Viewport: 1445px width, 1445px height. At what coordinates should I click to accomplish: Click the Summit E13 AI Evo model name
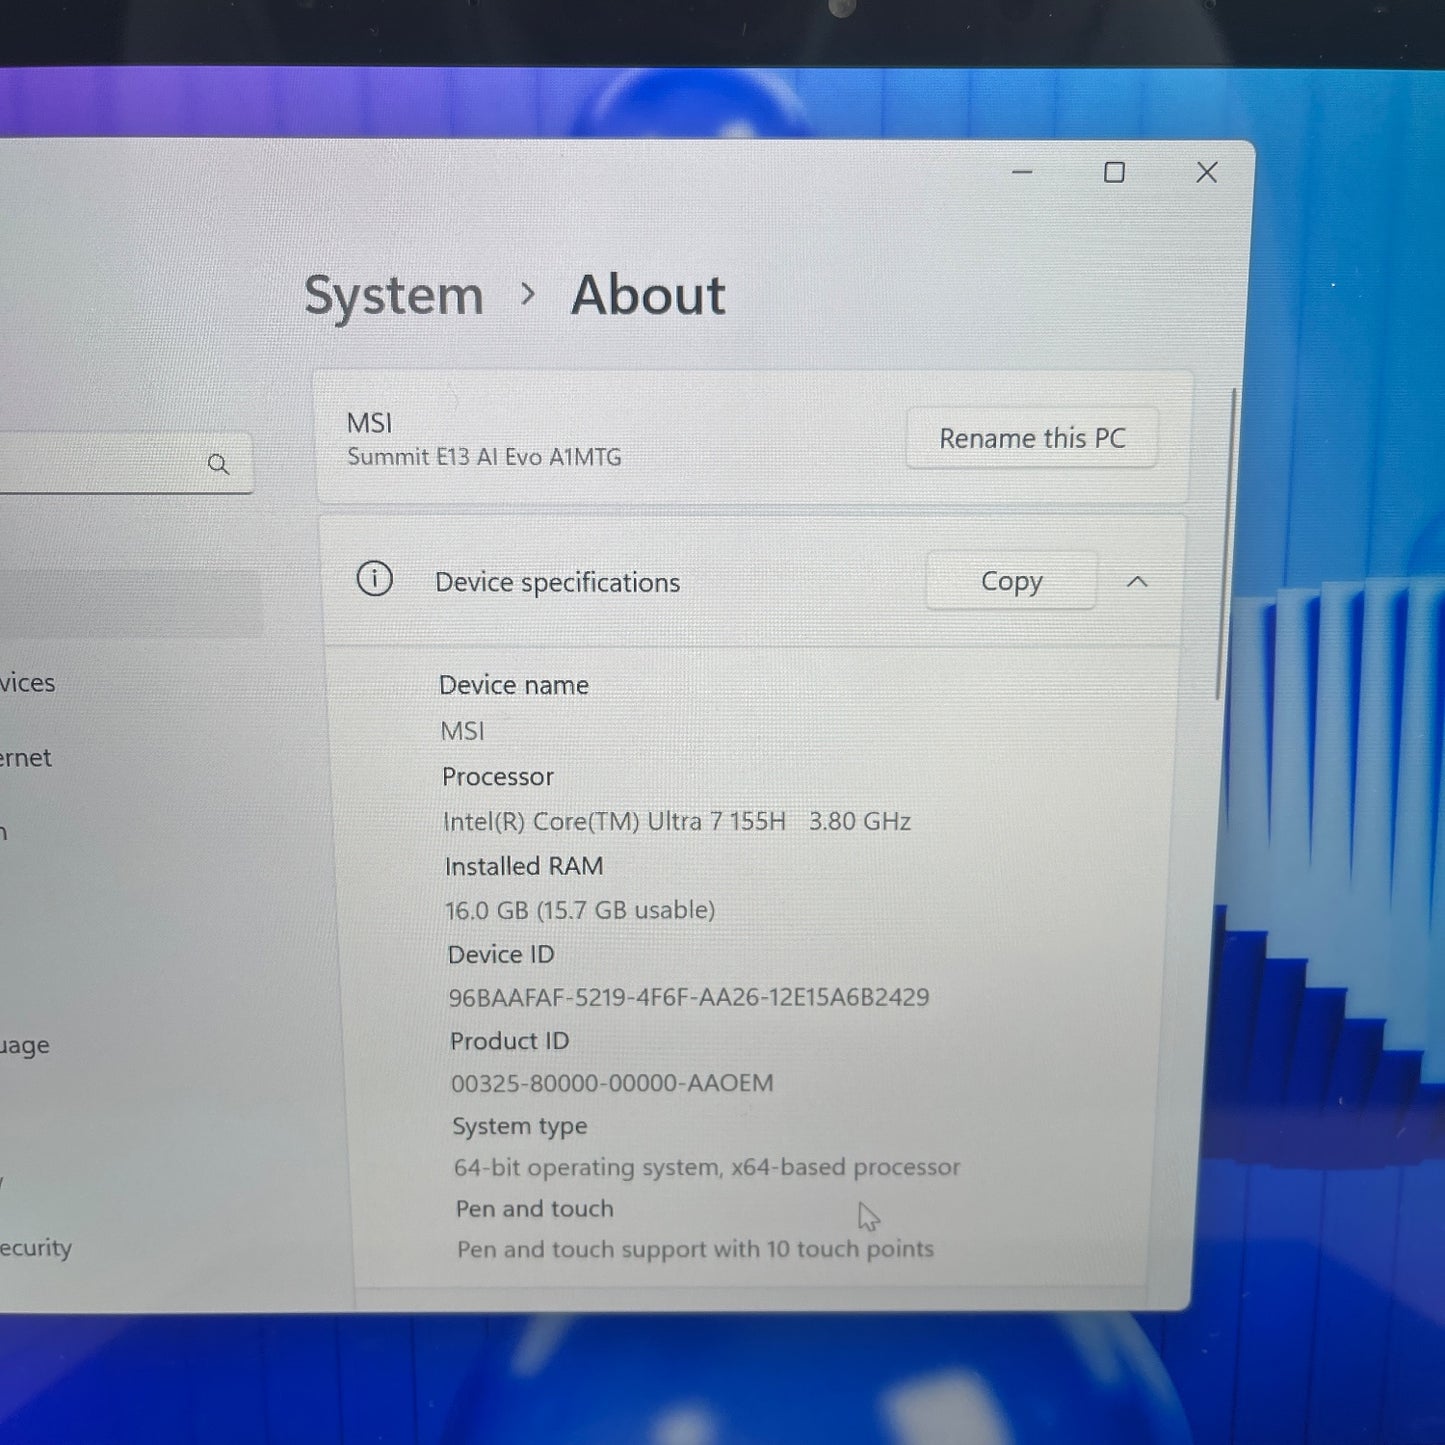tap(484, 457)
